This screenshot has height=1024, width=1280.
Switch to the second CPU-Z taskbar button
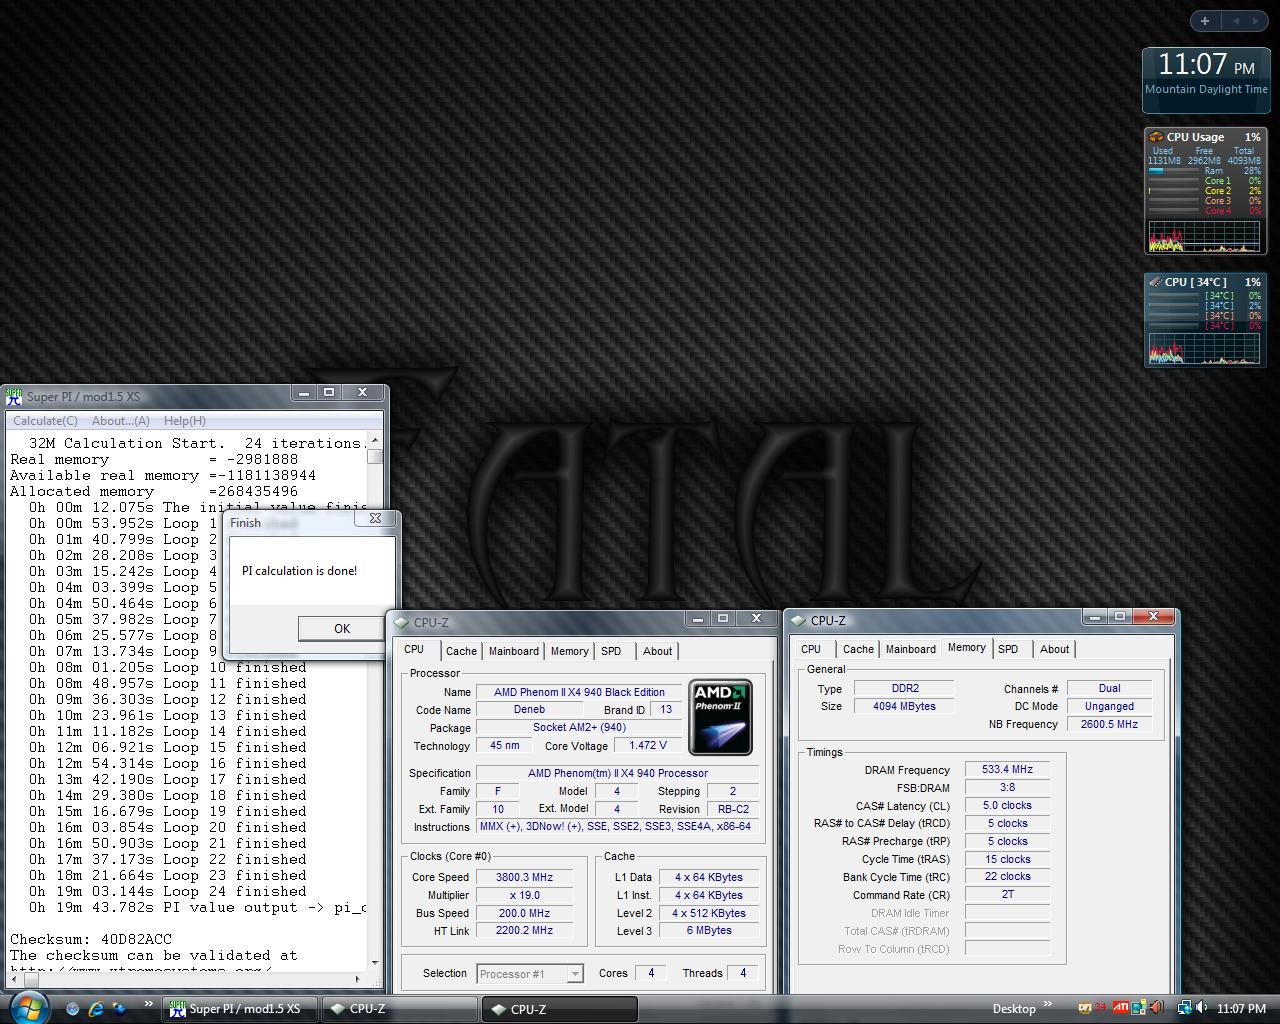pyautogui.click(x=559, y=1009)
